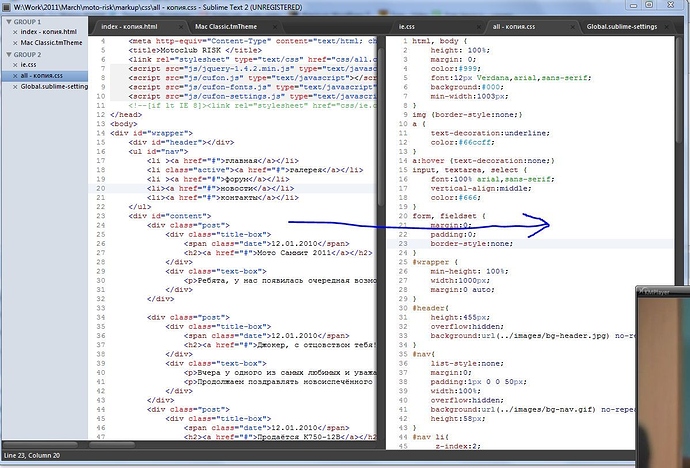
Task: Close index - копия.html from the sidebar list
Action: coord(14,32)
